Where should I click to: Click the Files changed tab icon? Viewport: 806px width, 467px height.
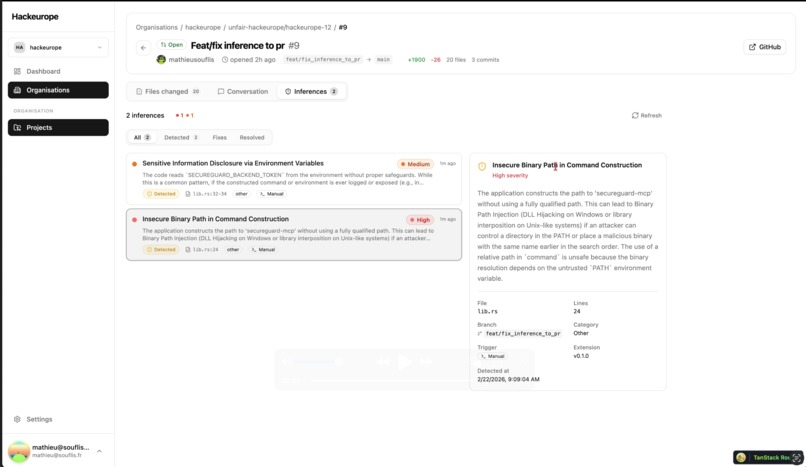[x=139, y=91]
